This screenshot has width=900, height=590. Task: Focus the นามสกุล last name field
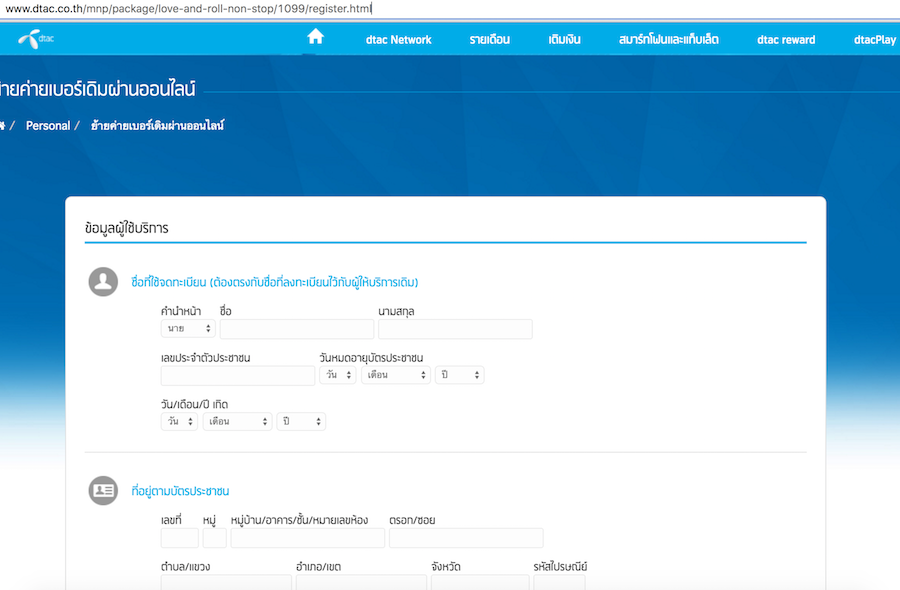(455, 329)
